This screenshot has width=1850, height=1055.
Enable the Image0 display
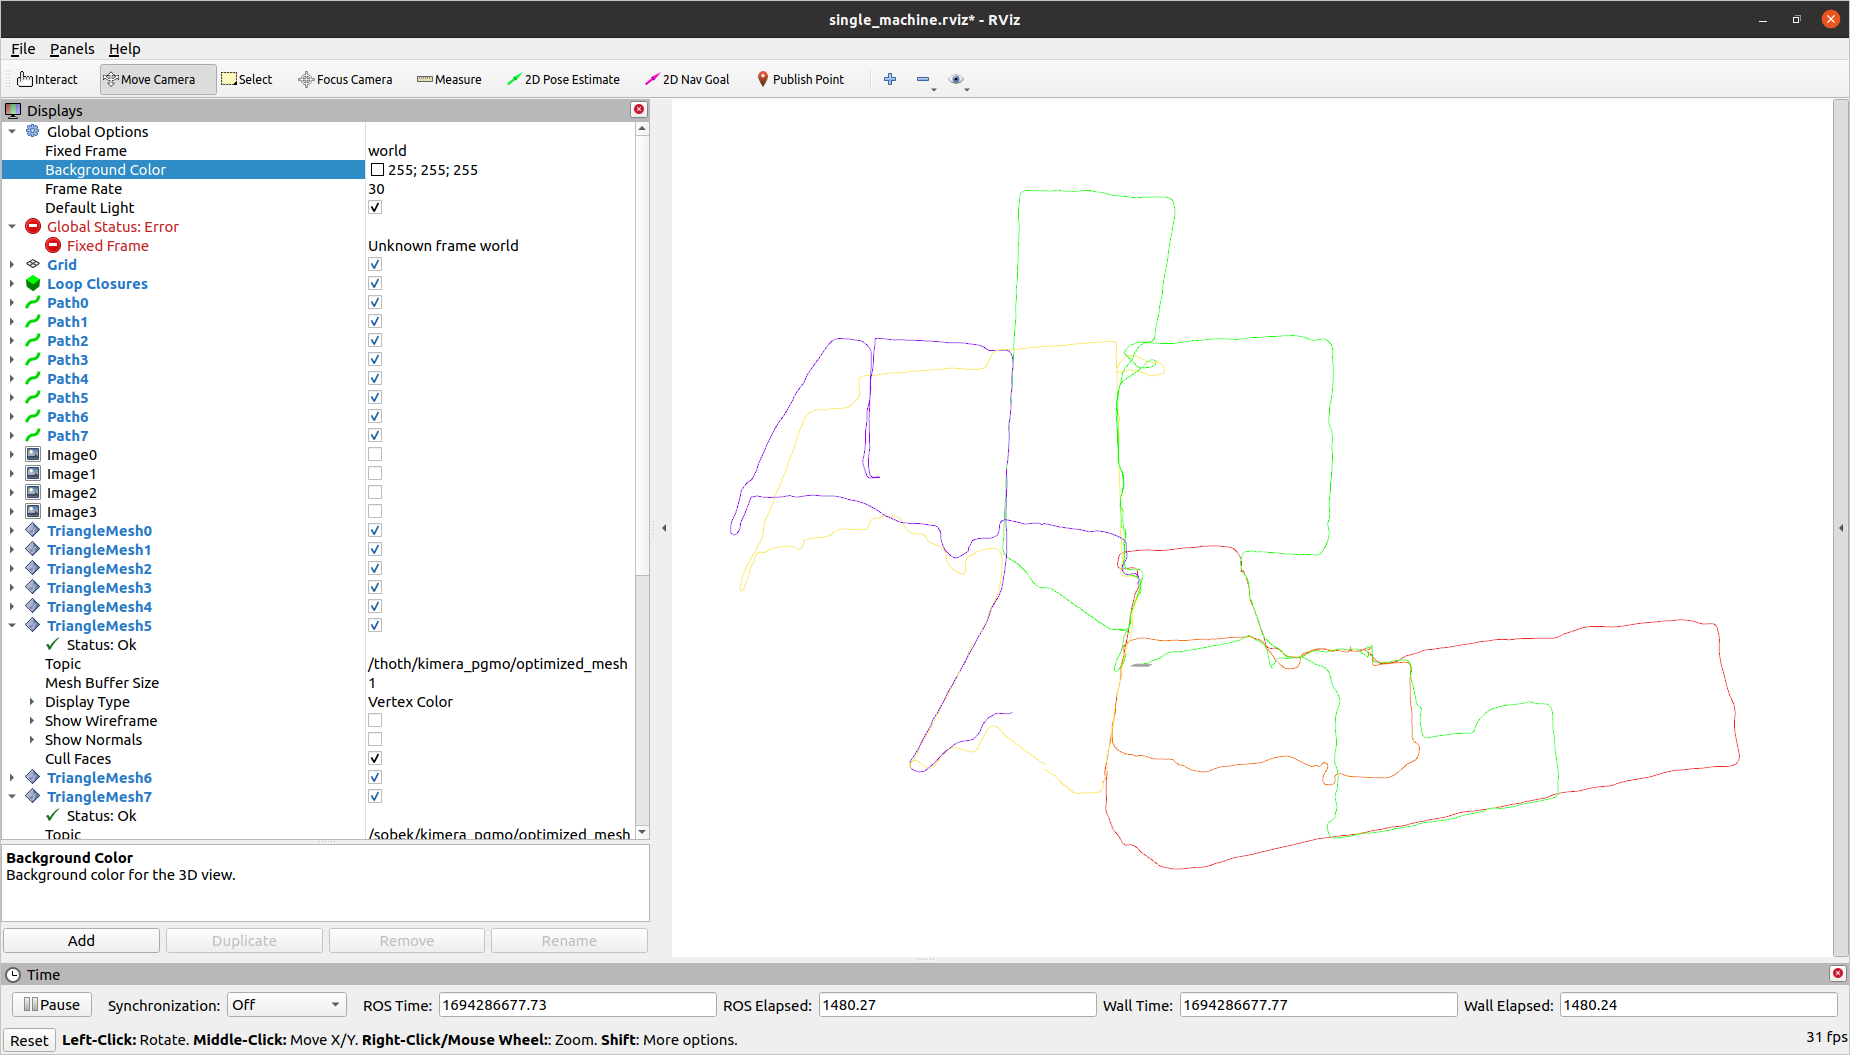[375, 454]
